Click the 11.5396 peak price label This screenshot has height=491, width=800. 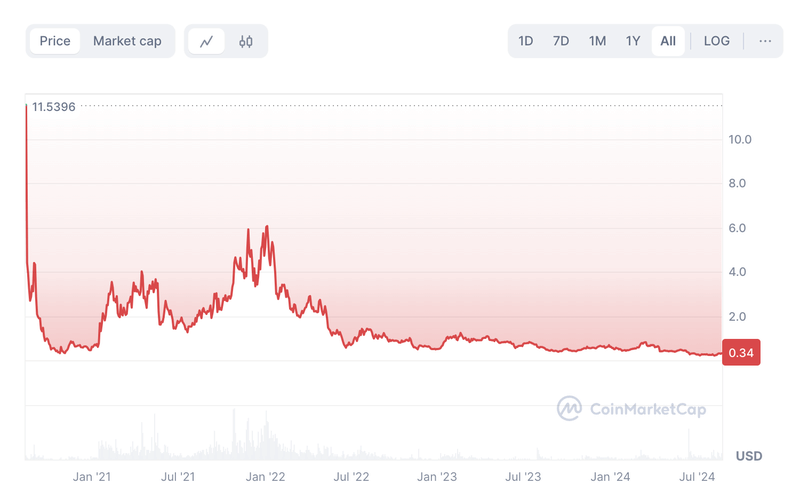[54, 106]
